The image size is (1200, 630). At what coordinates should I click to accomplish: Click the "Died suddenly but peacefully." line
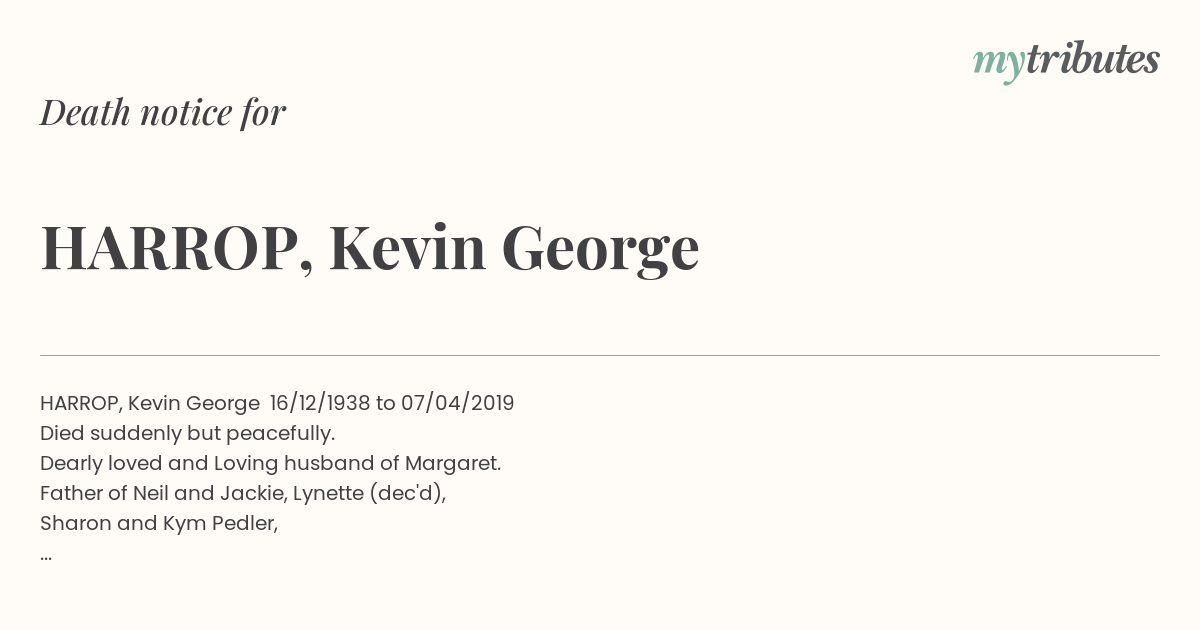pos(187,433)
